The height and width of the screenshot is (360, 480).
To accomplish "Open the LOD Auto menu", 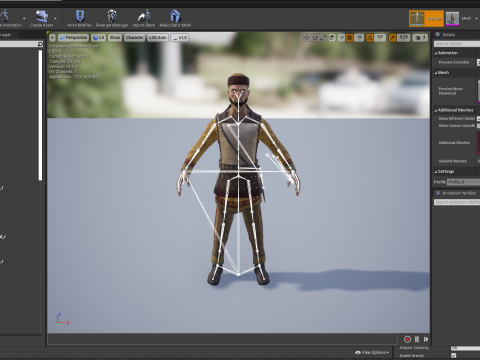I will click(157, 38).
